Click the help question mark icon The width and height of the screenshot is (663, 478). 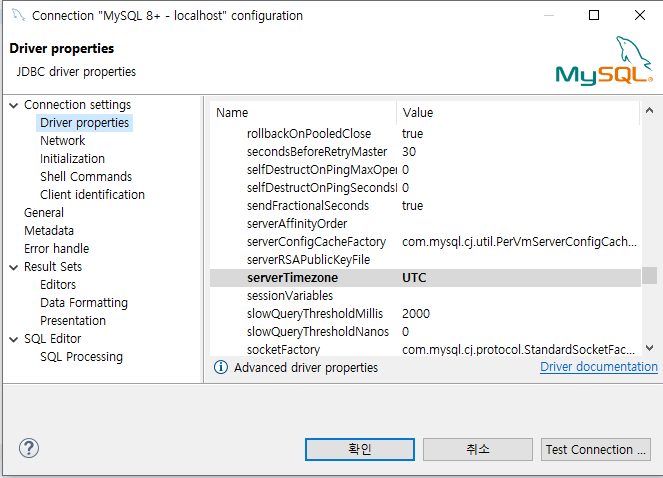point(29,448)
